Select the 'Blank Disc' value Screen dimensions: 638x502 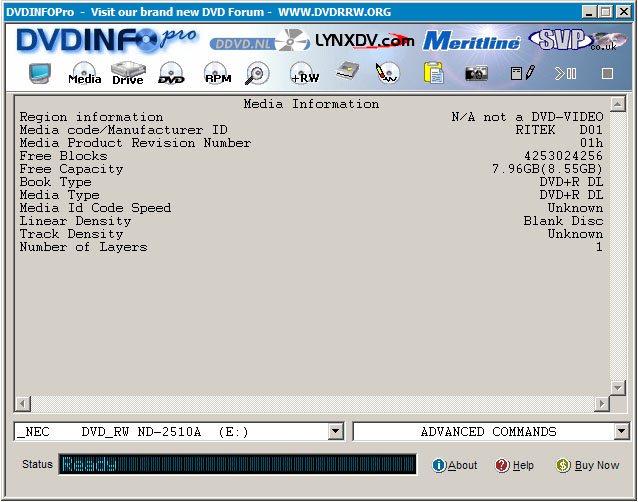coord(563,221)
